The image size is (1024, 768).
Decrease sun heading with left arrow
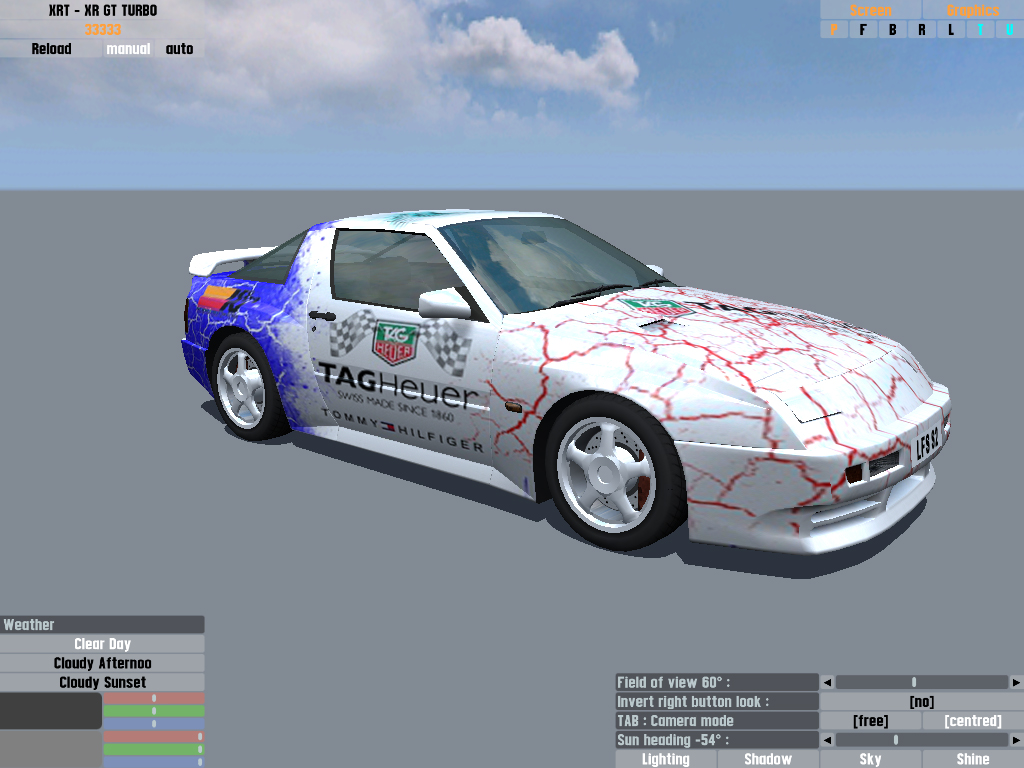coord(827,740)
